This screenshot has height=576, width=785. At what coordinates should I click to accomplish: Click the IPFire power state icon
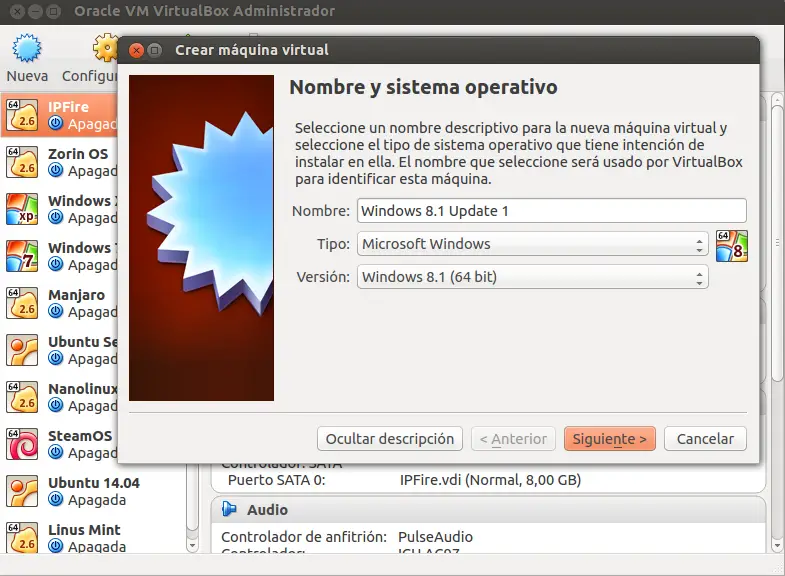(x=56, y=123)
